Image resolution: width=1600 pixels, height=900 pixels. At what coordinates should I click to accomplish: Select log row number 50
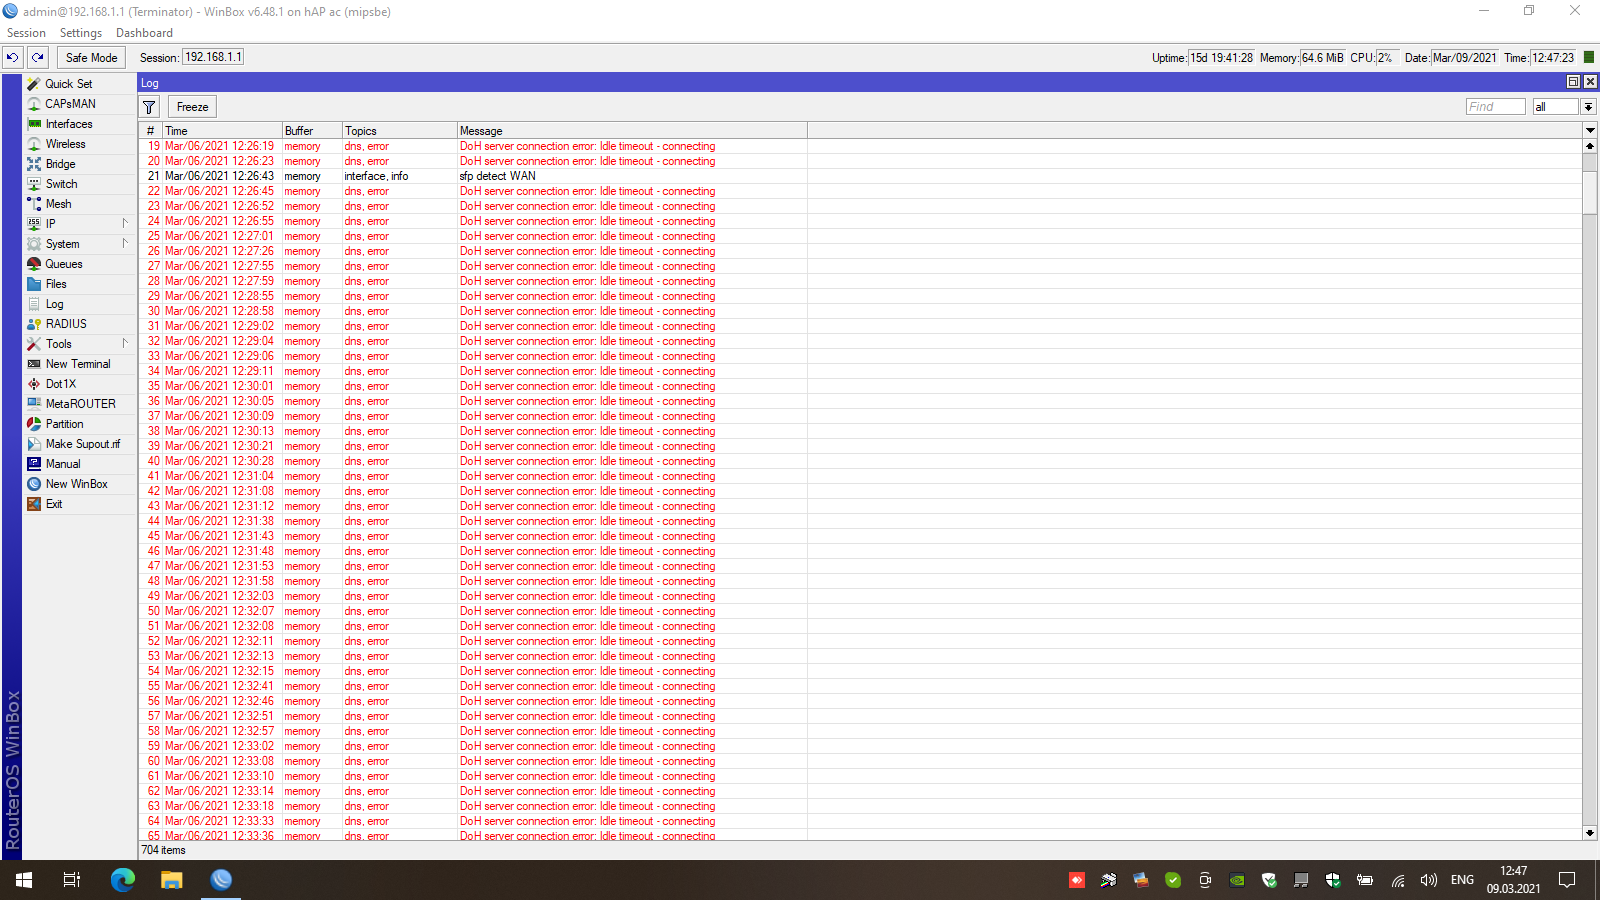tap(860, 611)
